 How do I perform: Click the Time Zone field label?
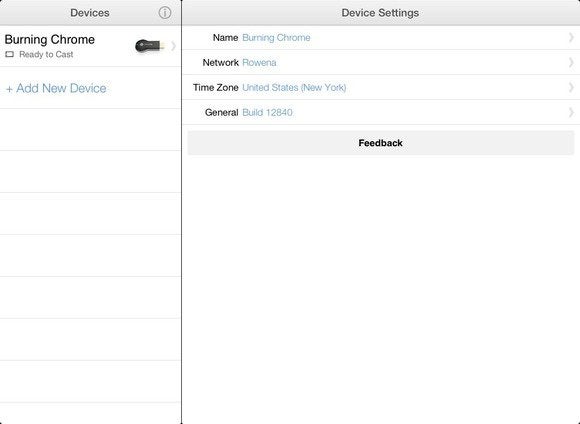tap(215, 88)
